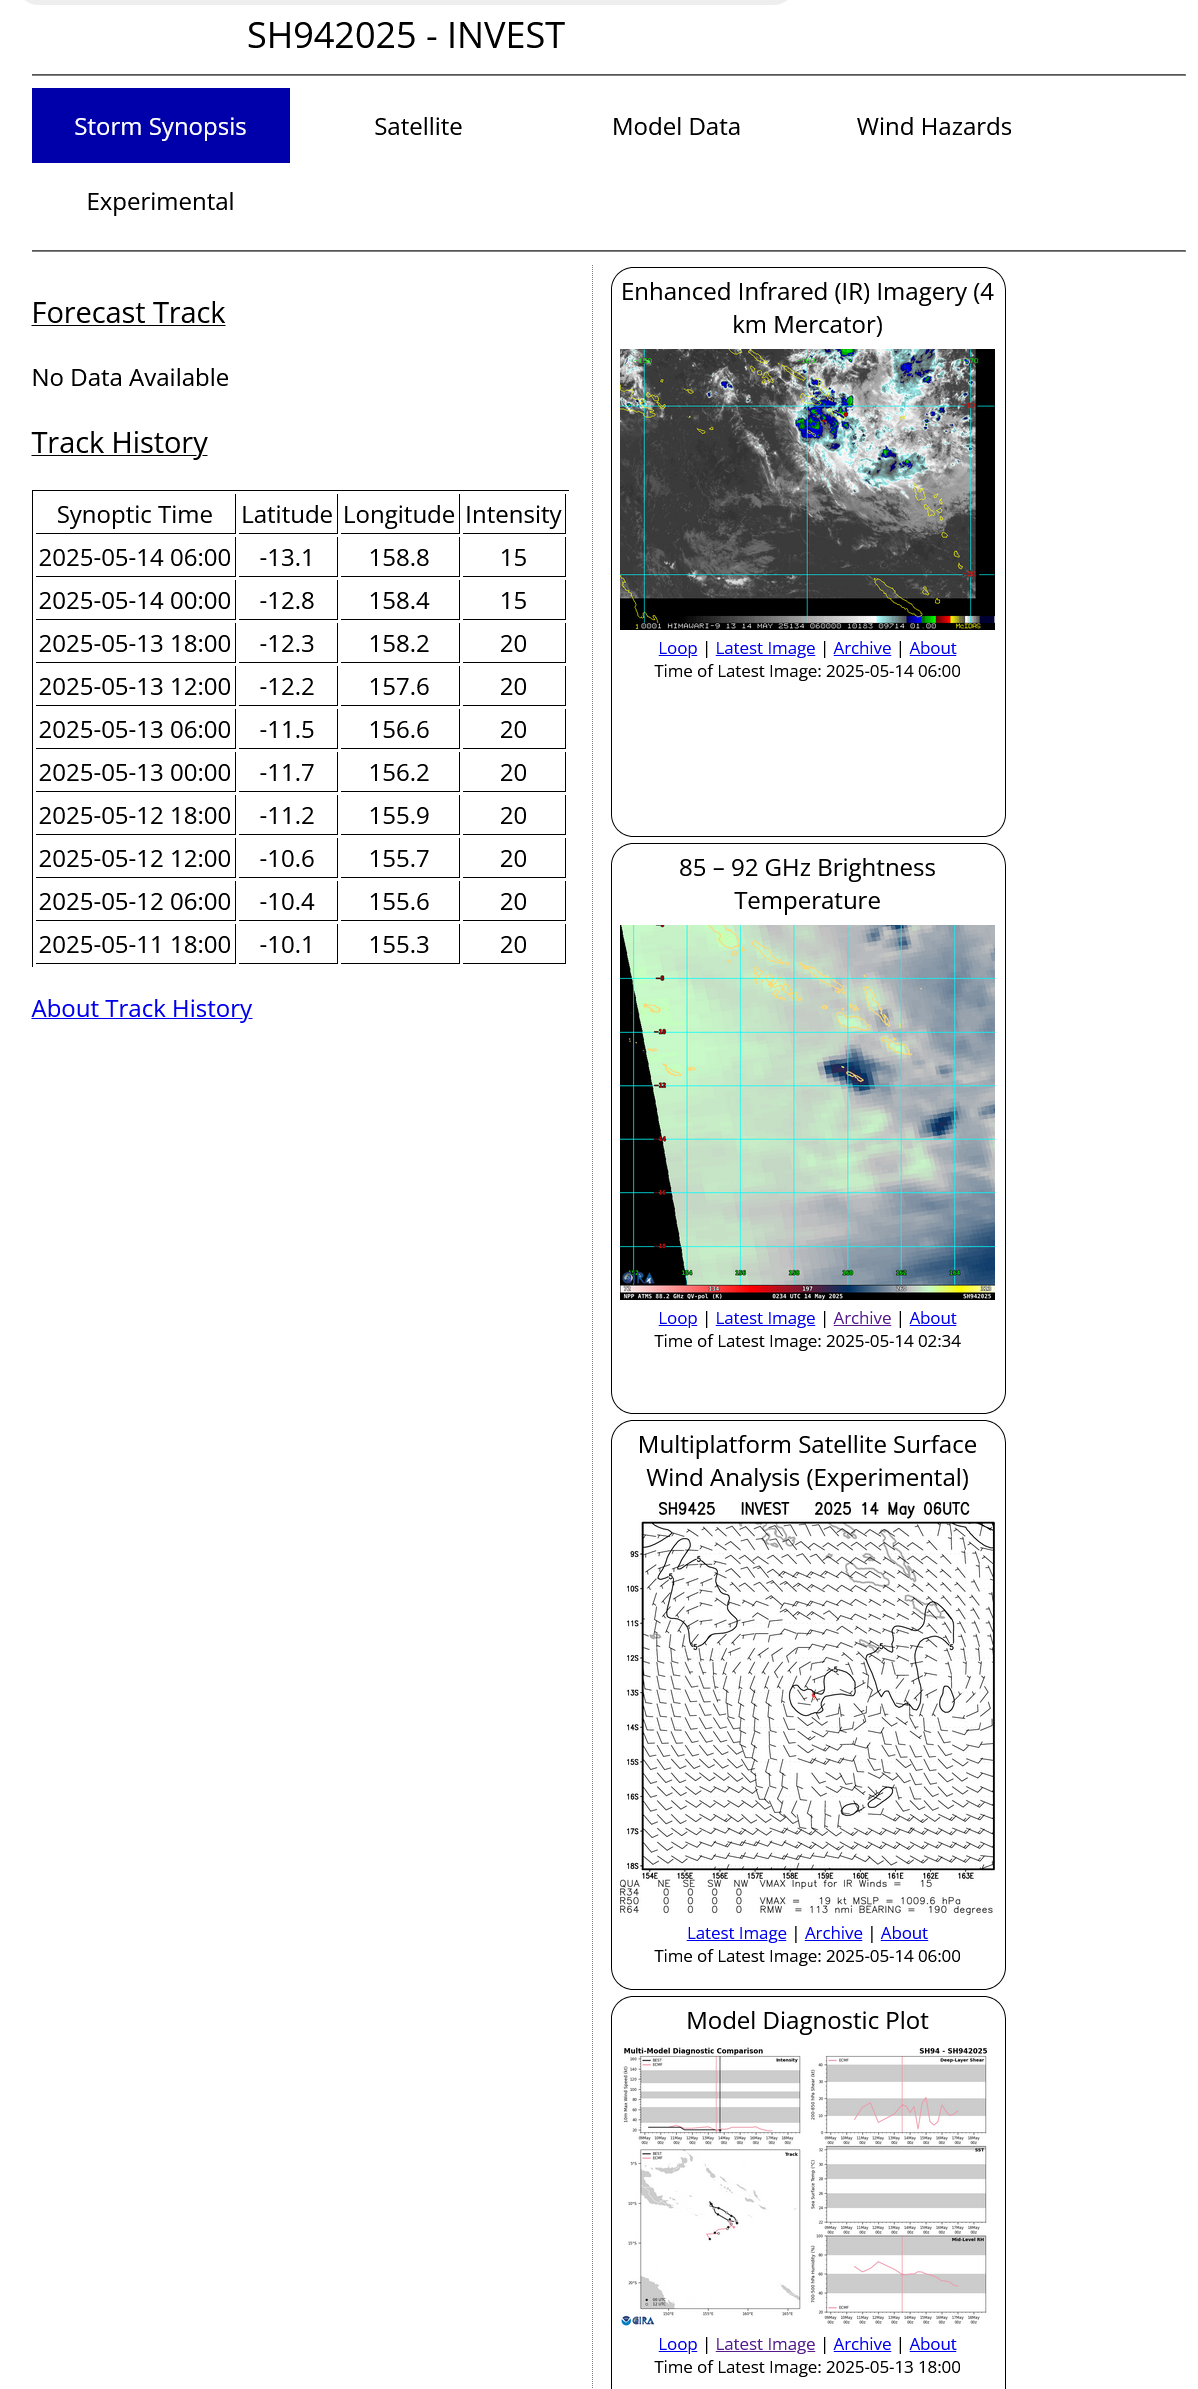The width and height of the screenshot is (1198, 2389).
Task: Open the Model Data tab
Action: pyautogui.click(x=676, y=126)
